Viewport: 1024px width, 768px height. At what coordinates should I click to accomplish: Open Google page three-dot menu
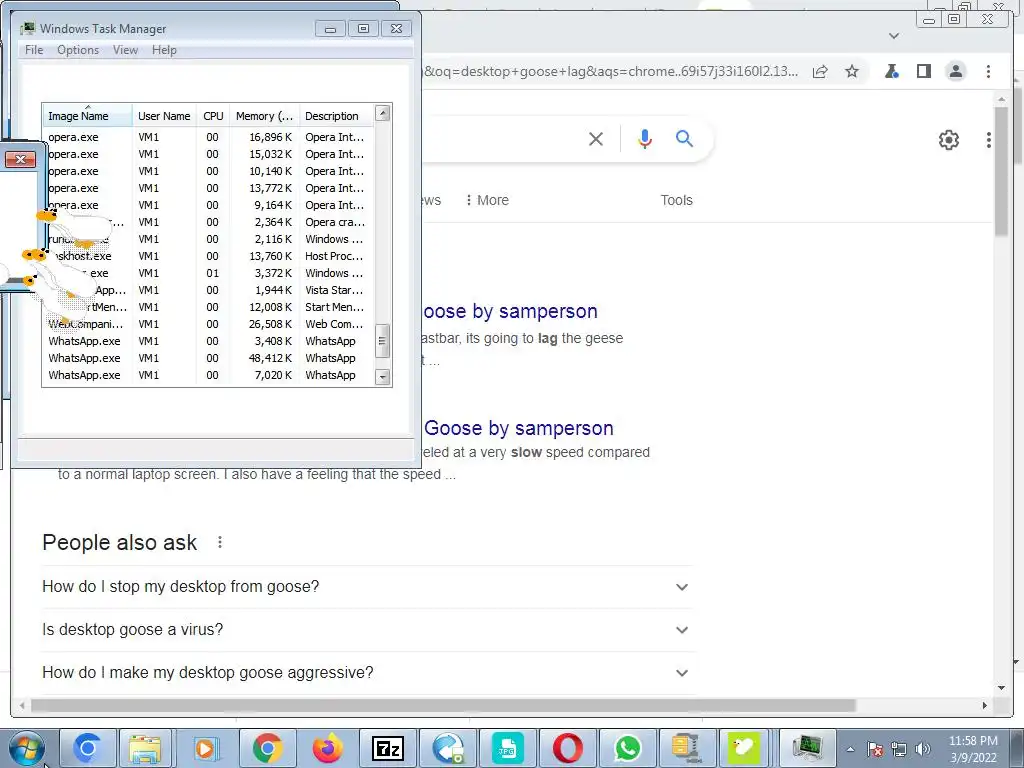click(989, 140)
